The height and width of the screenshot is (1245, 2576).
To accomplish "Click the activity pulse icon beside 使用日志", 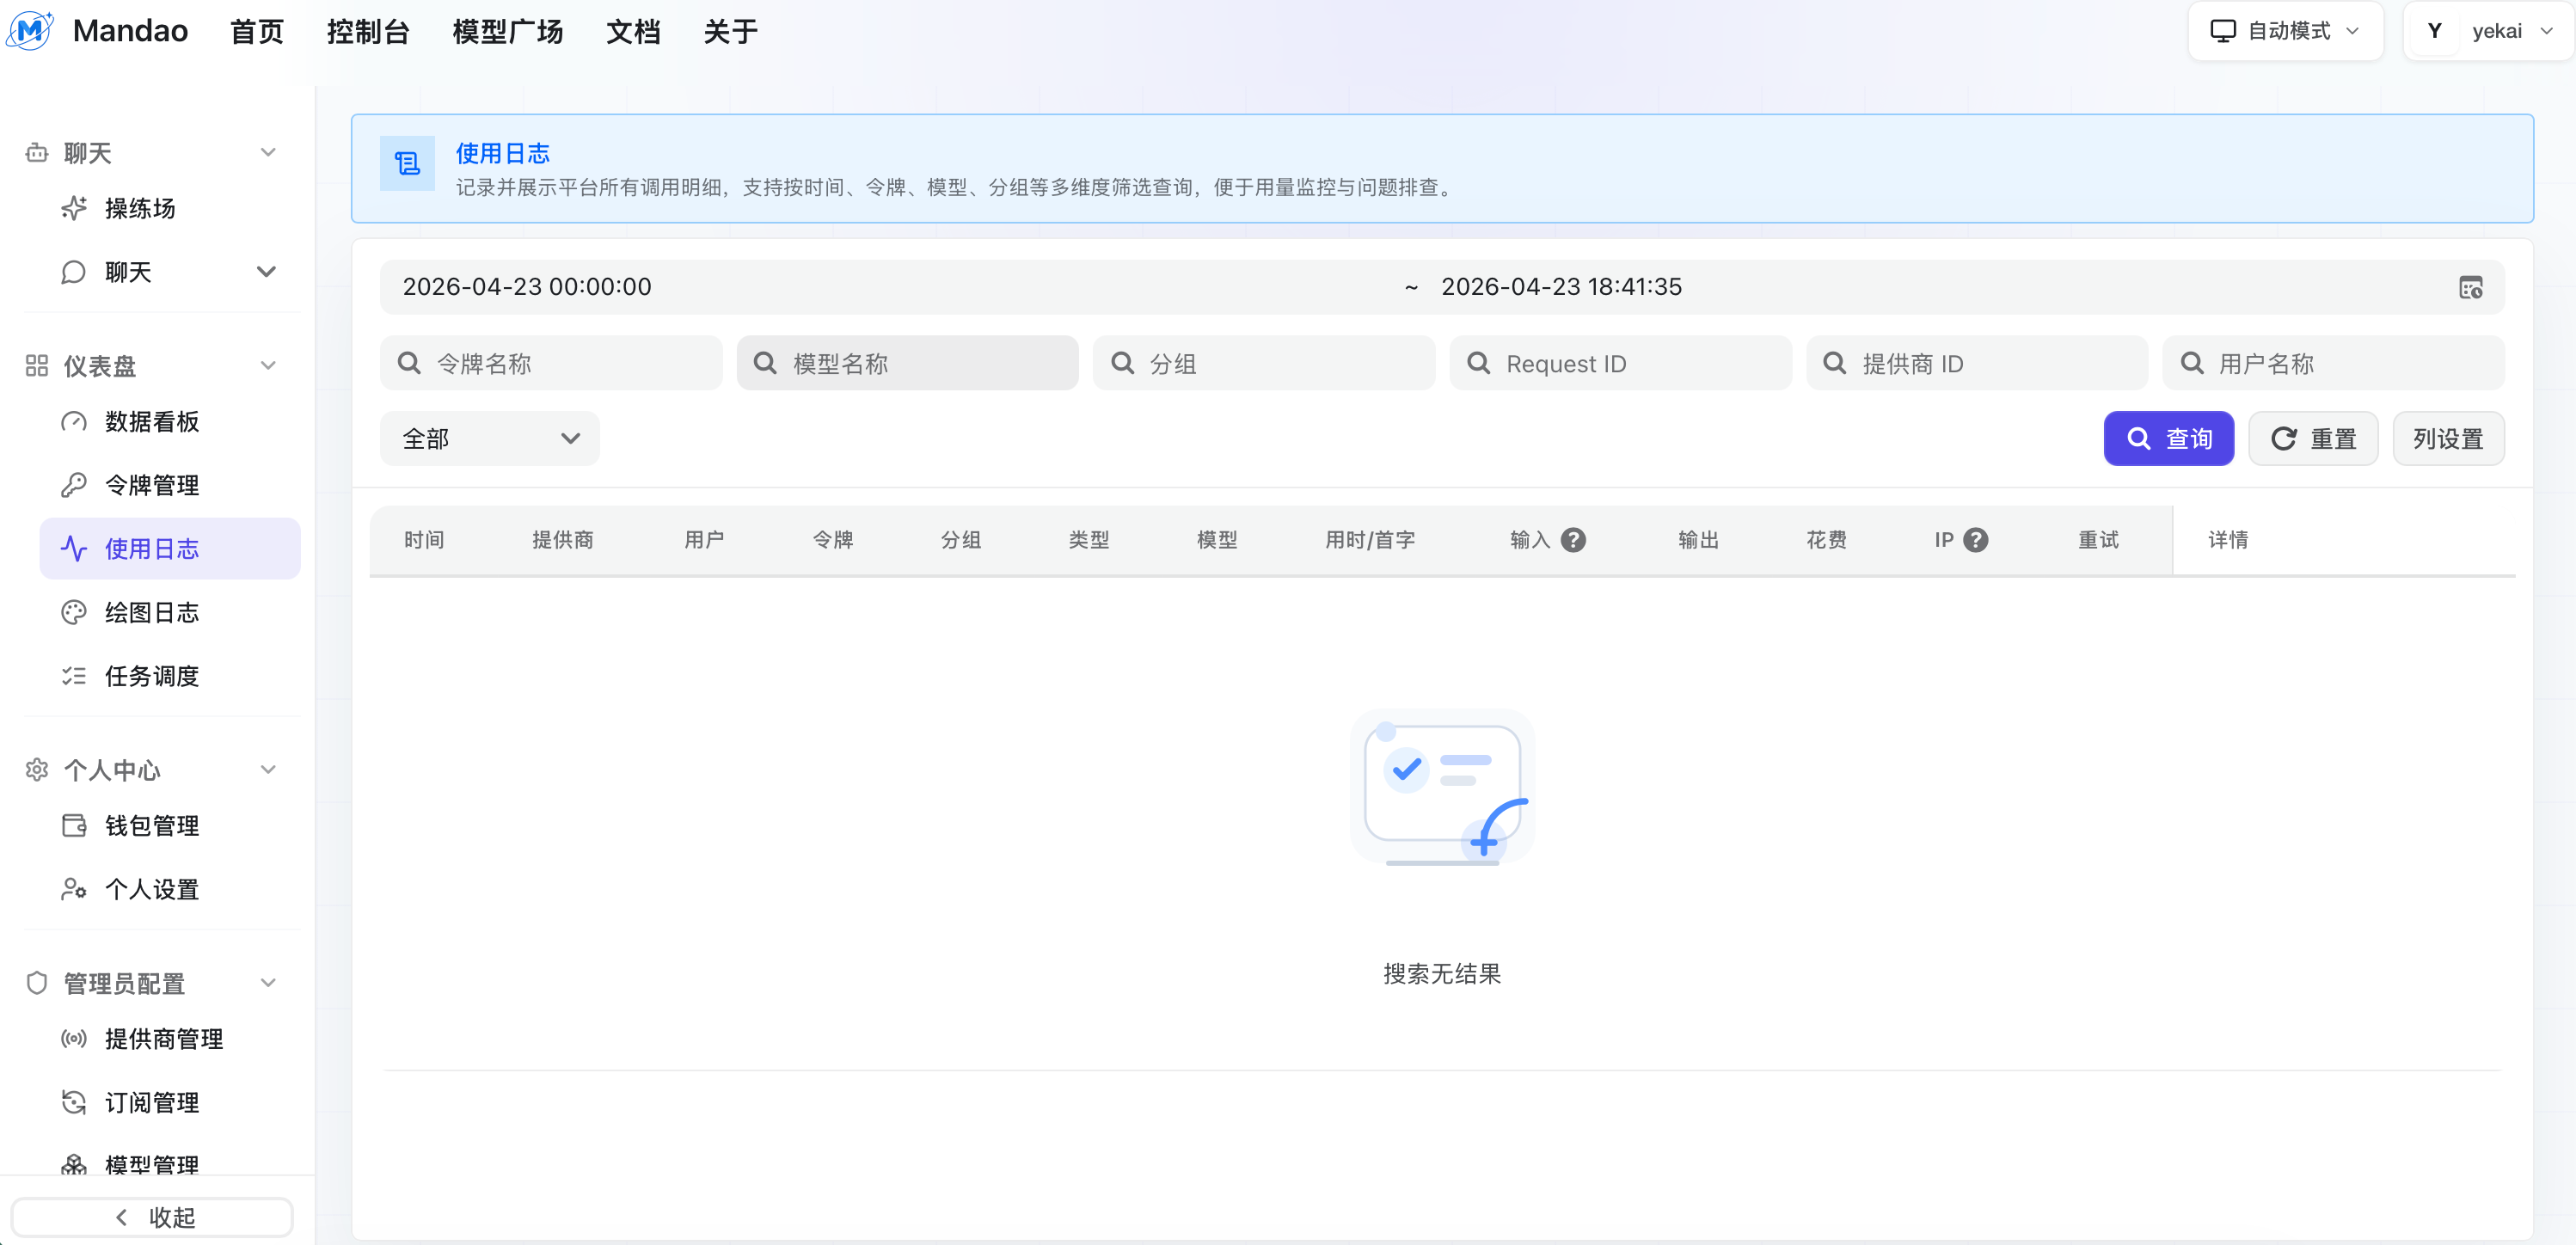I will [x=74, y=549].
